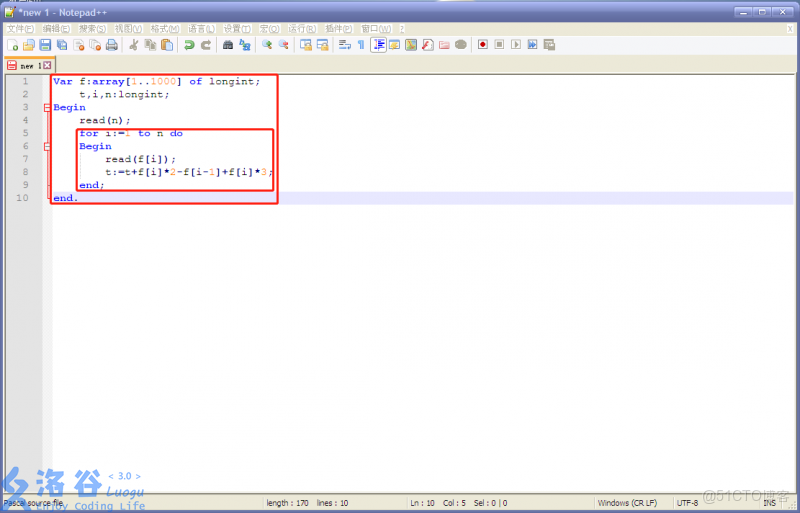Save all open files
Image resolution: width=800 pixels, height=513 pixels.
point(62,45)
